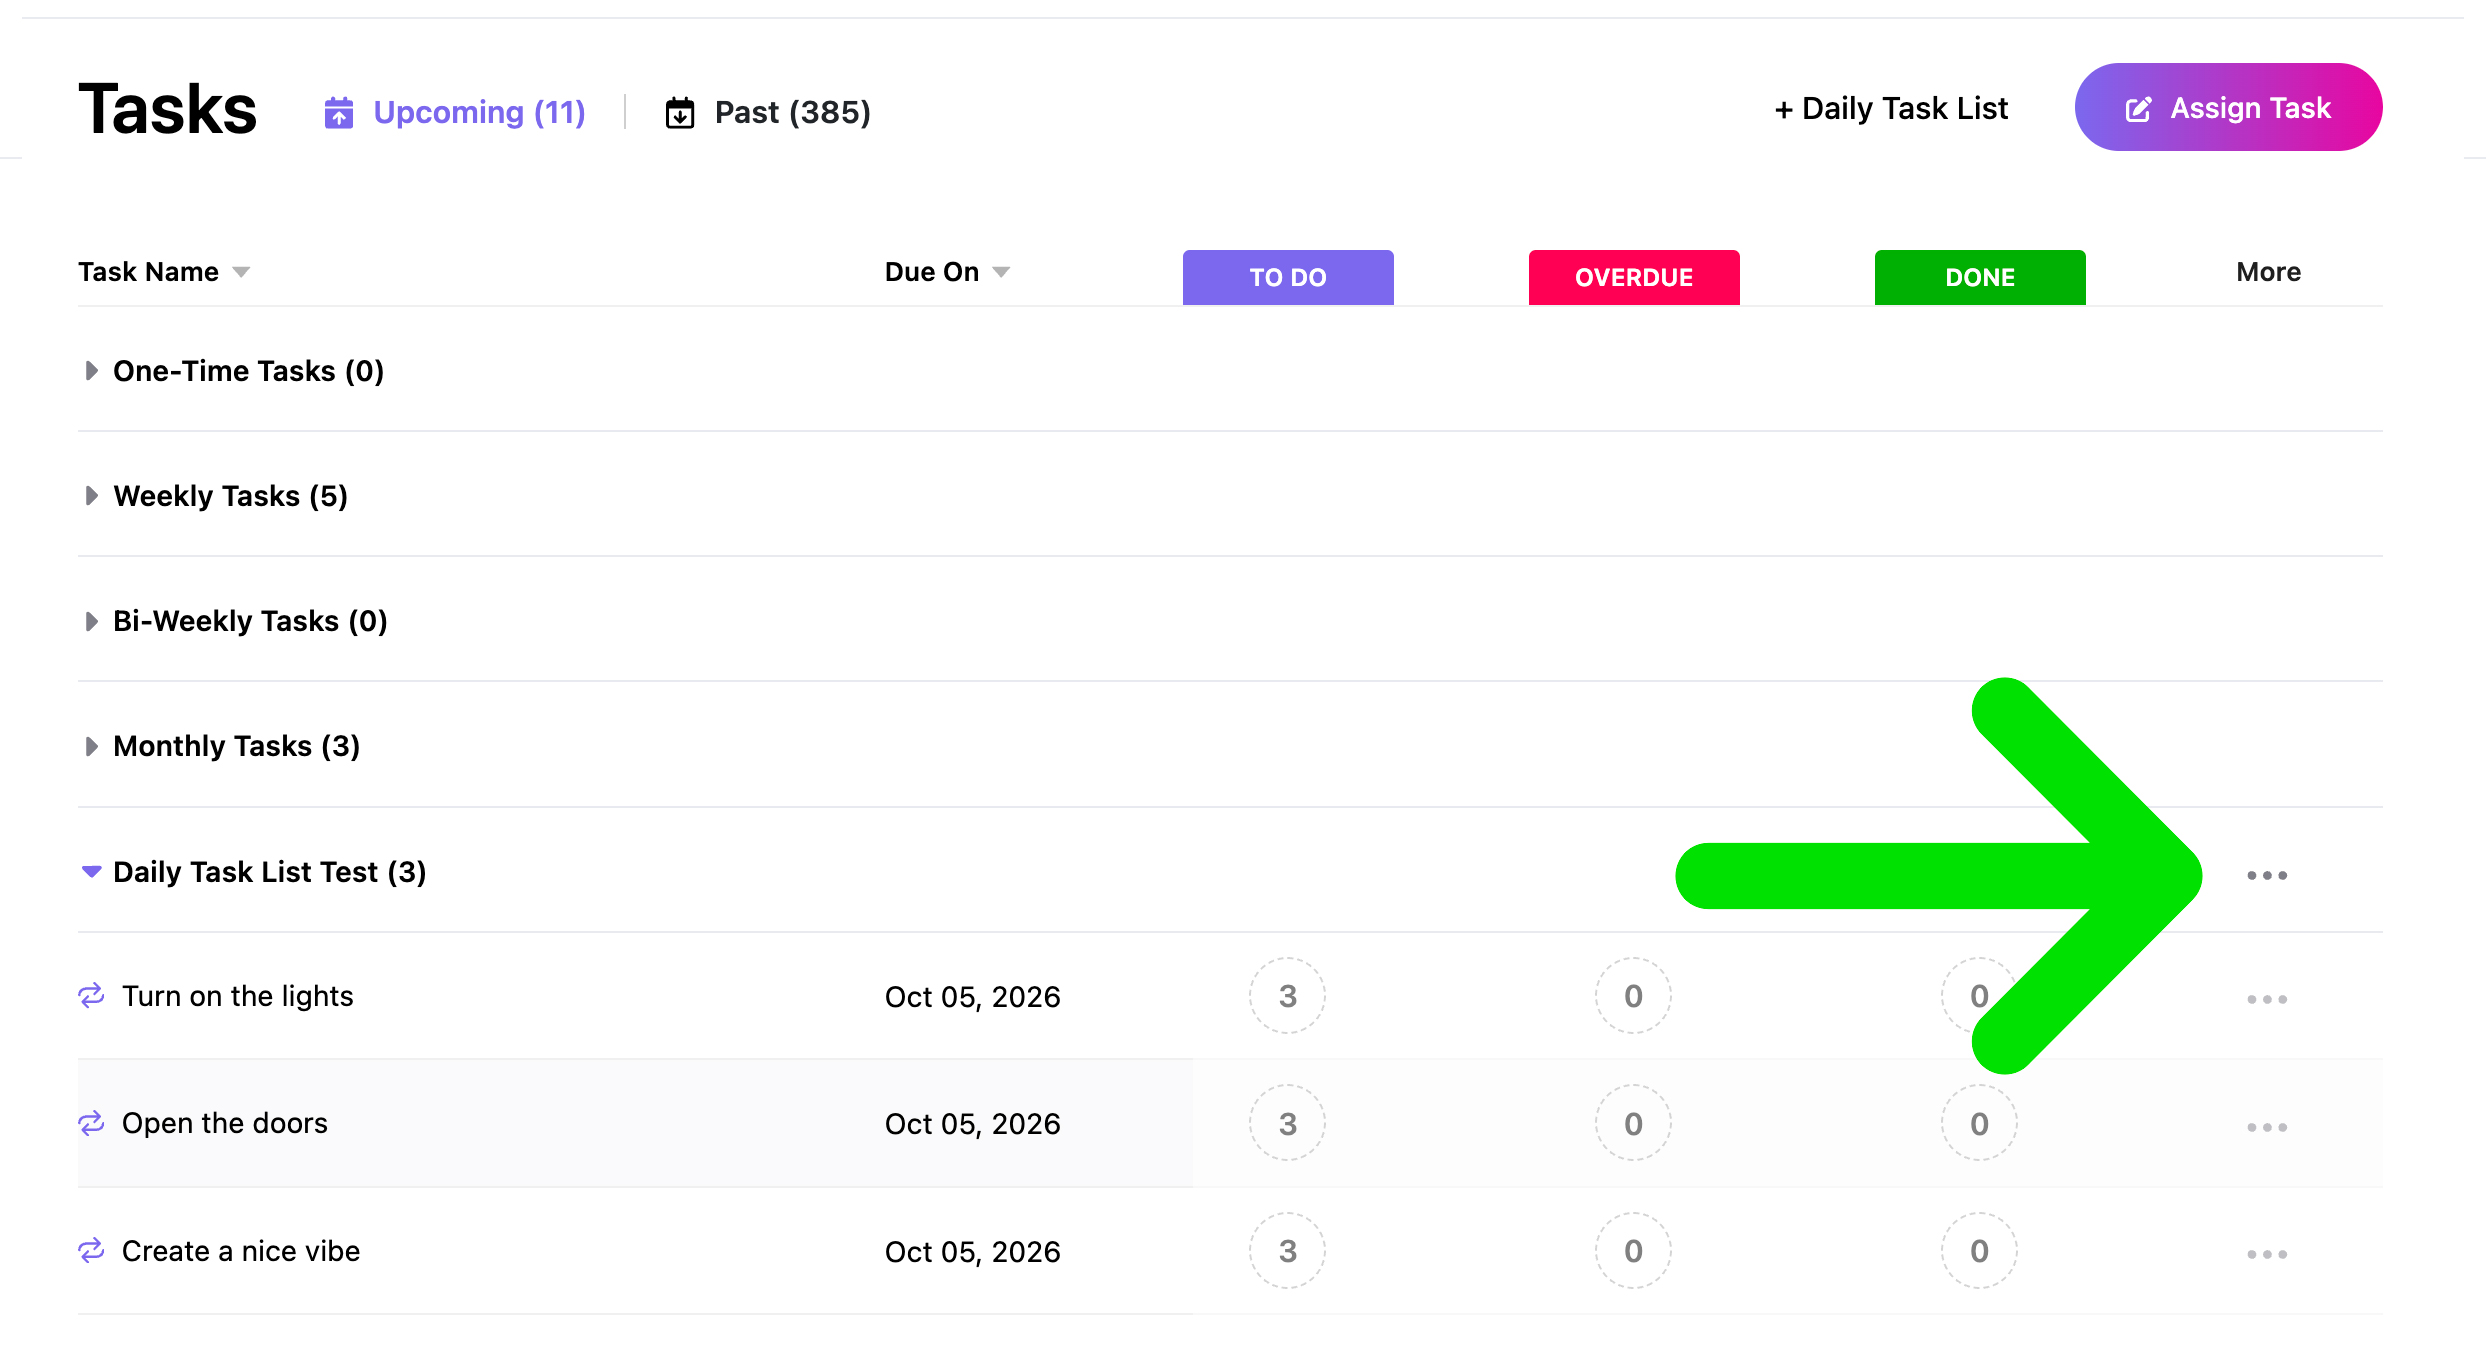The height and width of the screenshot is (1347, 2486).
Task: Click due date of Create a nice vibe
Action: click(973, 1252)
